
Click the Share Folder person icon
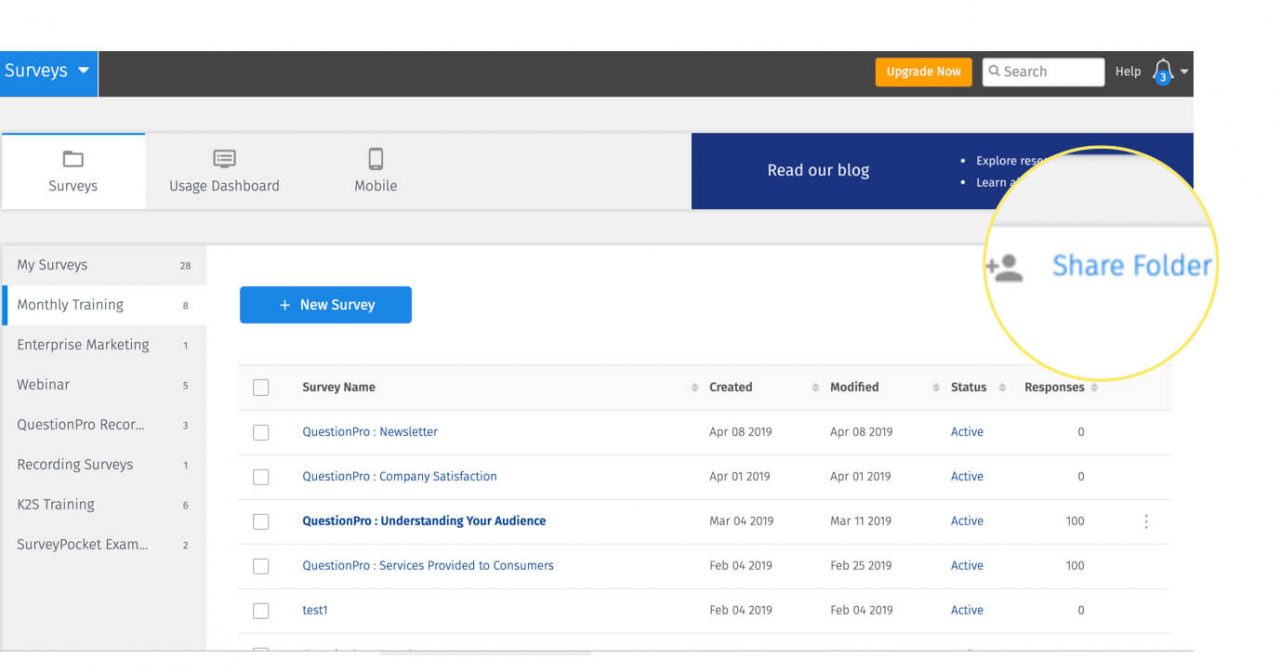point(1005,266)
